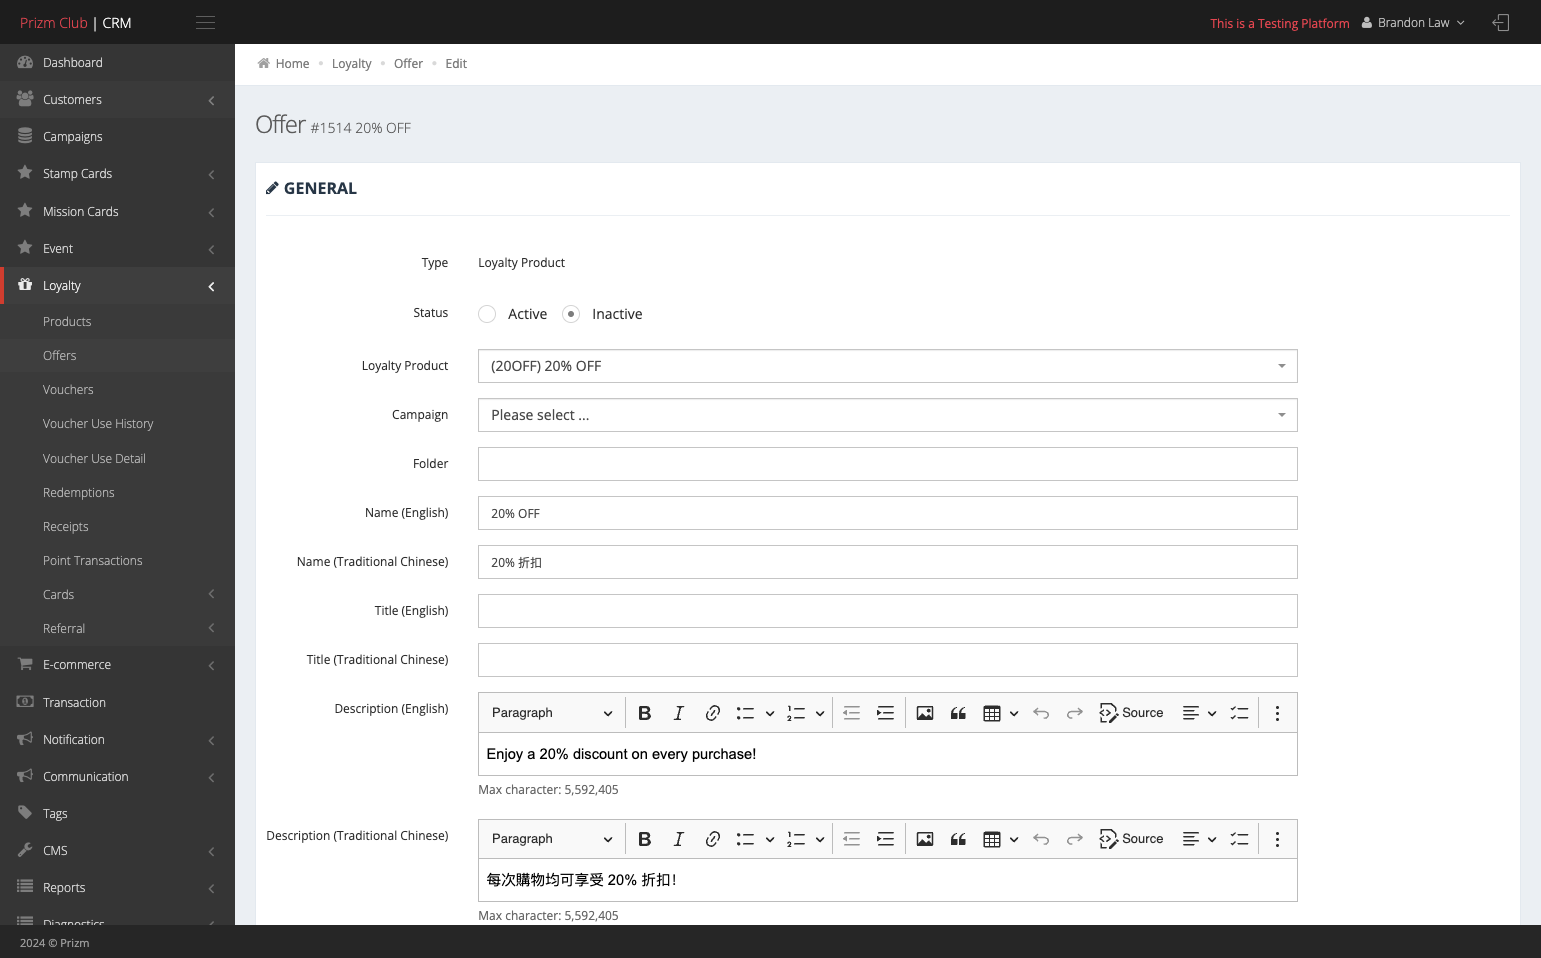Open Vouchers under Loyalty
This screenshot has width=1541, height=958.
[x=68, y=390]
